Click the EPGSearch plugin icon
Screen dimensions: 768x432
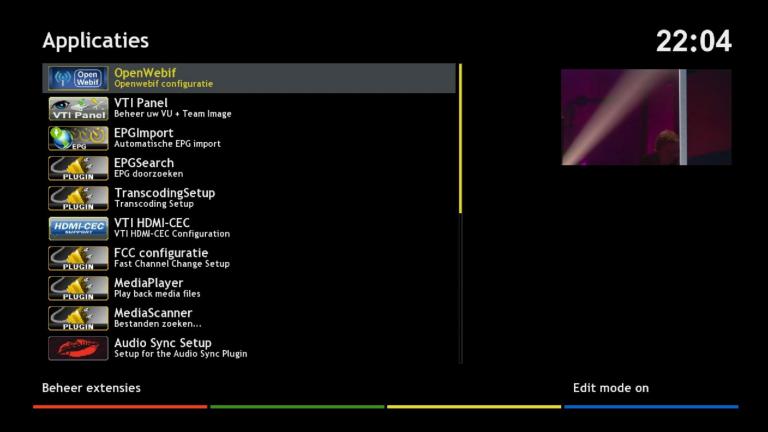(x=78, y=168)
